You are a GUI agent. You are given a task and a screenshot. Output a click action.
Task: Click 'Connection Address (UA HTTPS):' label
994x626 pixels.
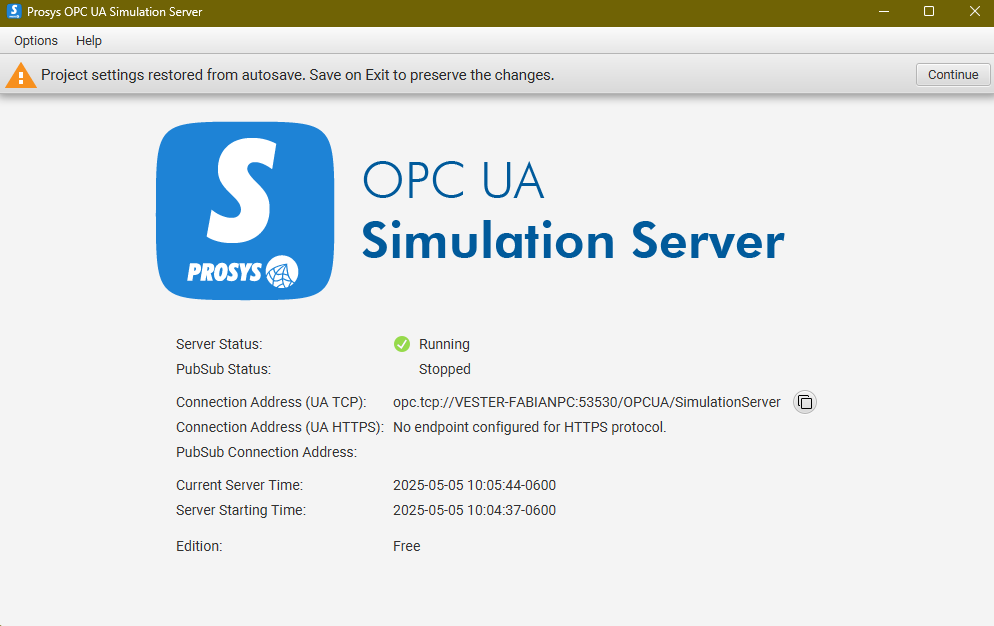click(280, 427)
